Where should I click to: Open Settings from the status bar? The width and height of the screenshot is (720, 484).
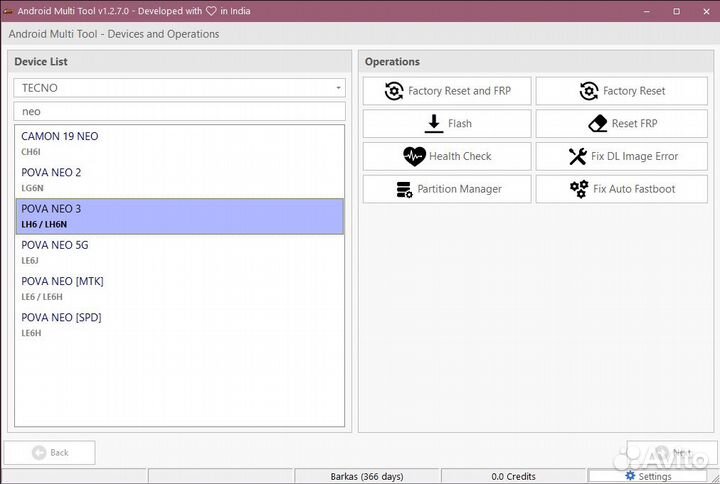(x=647, y=476)
